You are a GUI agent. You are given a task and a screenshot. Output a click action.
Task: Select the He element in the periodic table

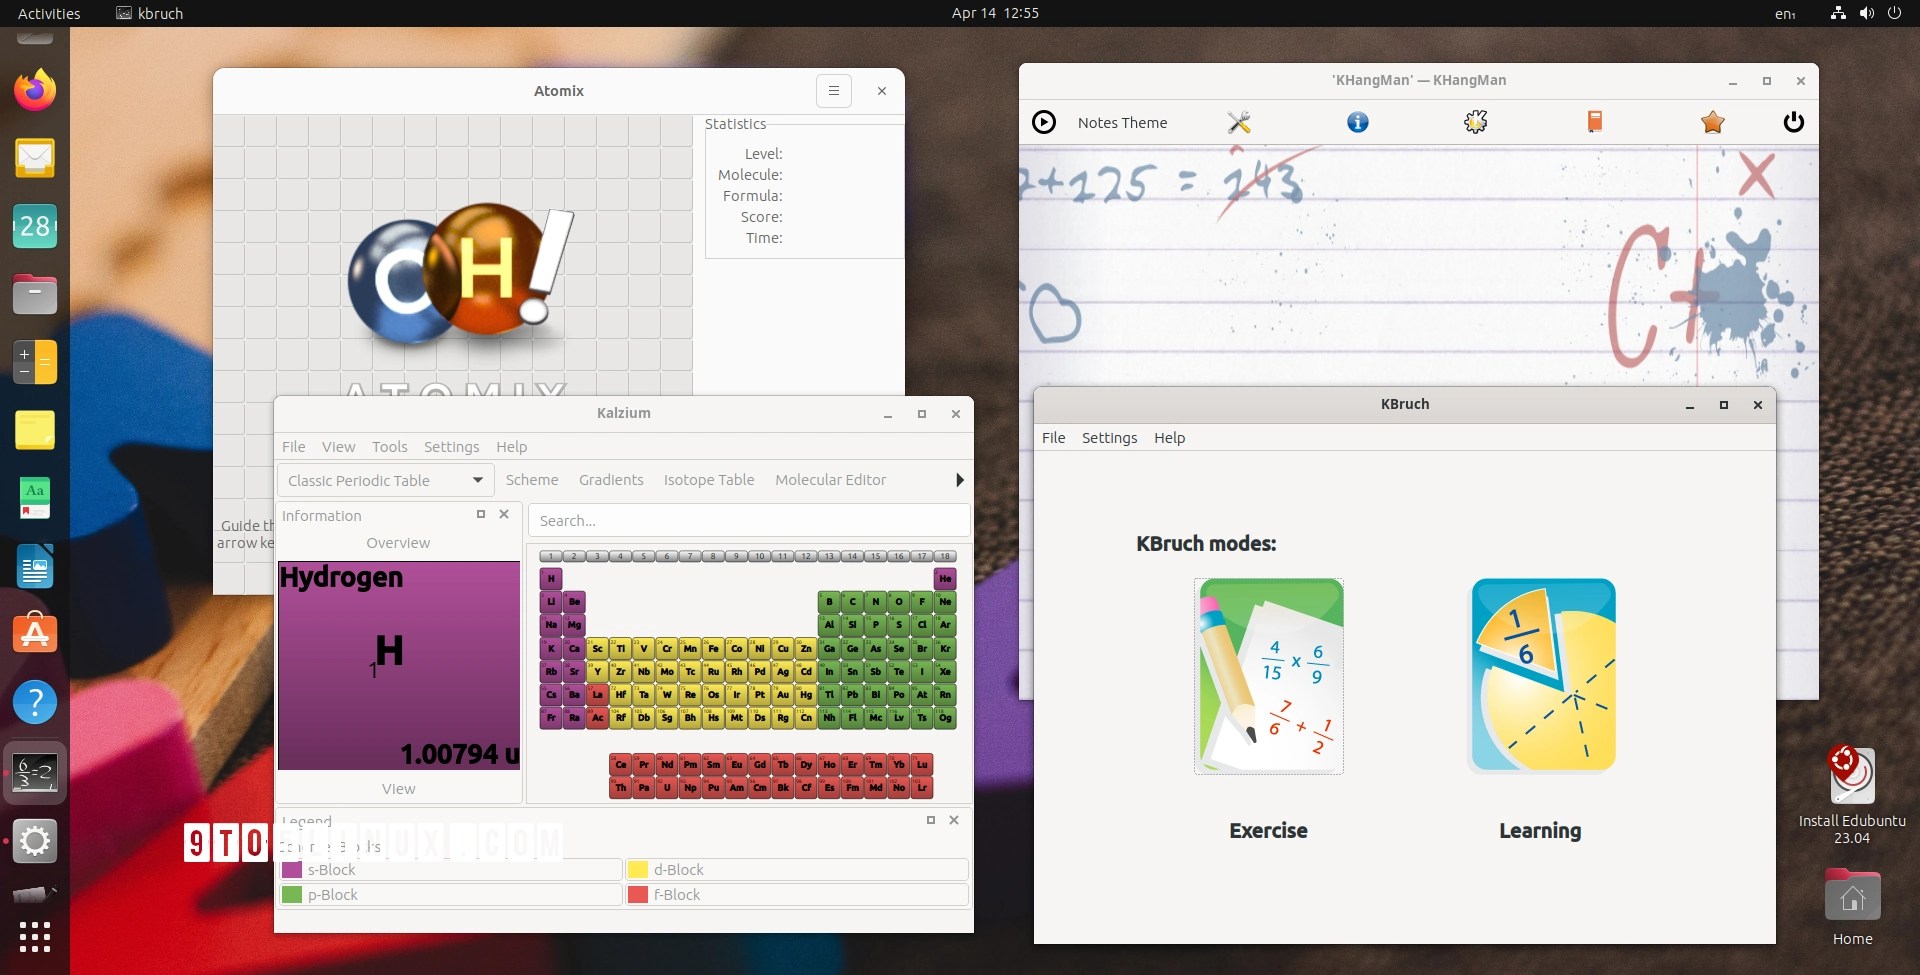click(x=945, y=579)
